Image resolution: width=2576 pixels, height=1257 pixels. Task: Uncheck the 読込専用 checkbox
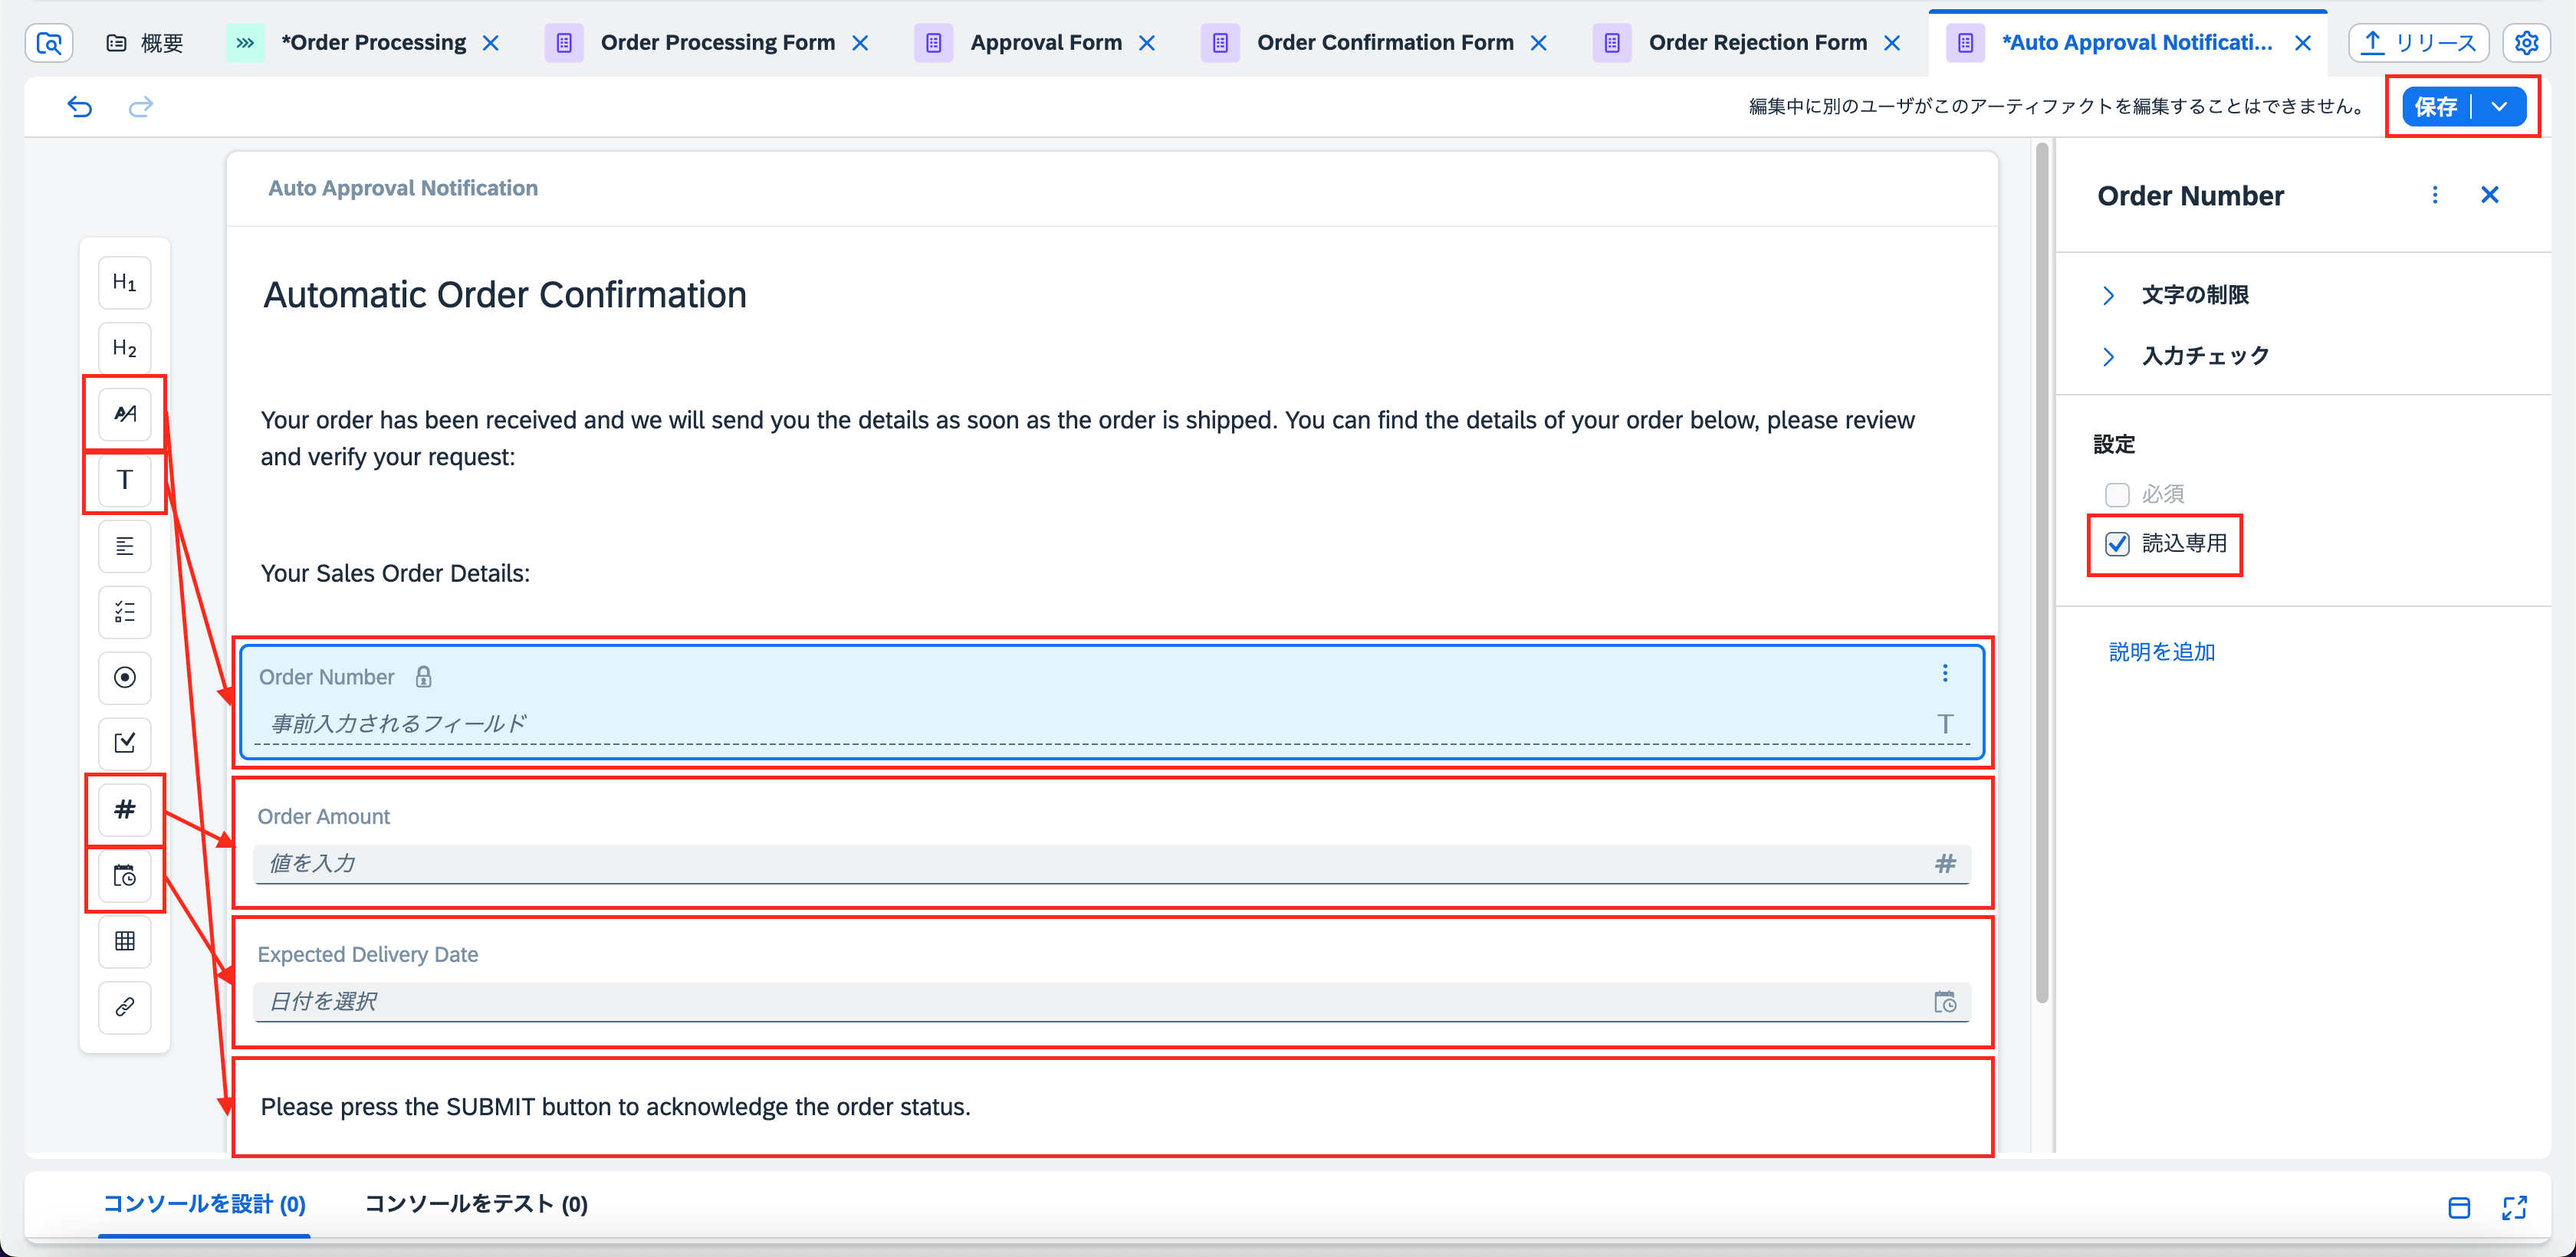click(2117, 544)
